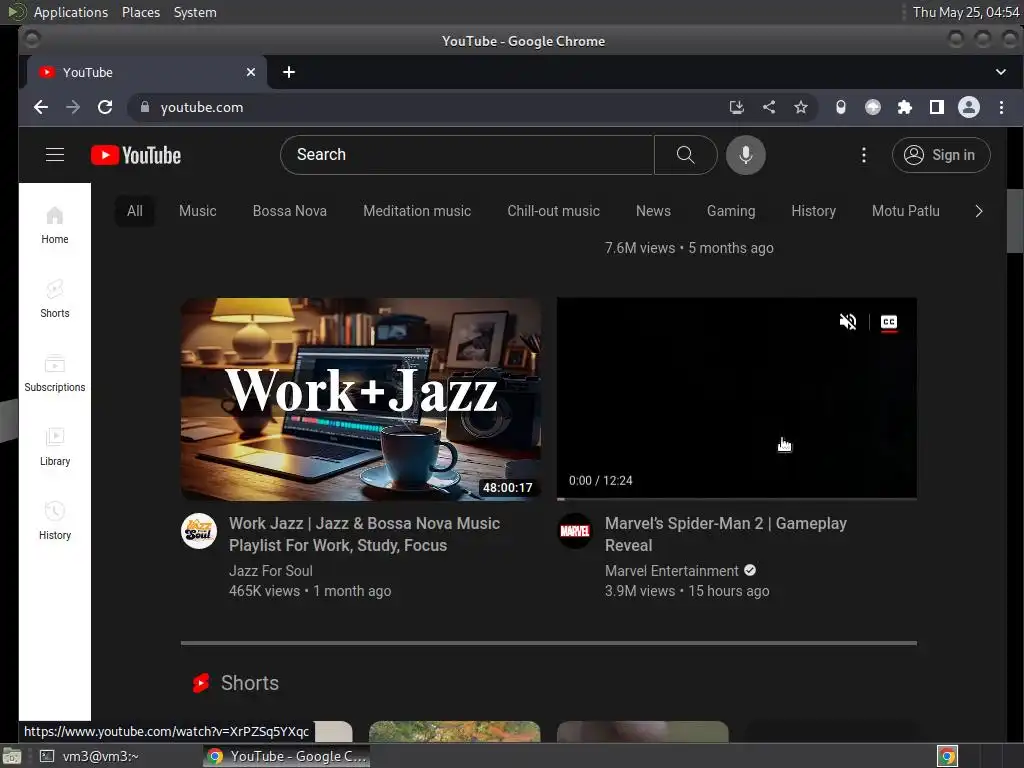This screenshot has height=768, width=1024.
Task: Click the youtube.com address bar
Action: click(431, 107)
